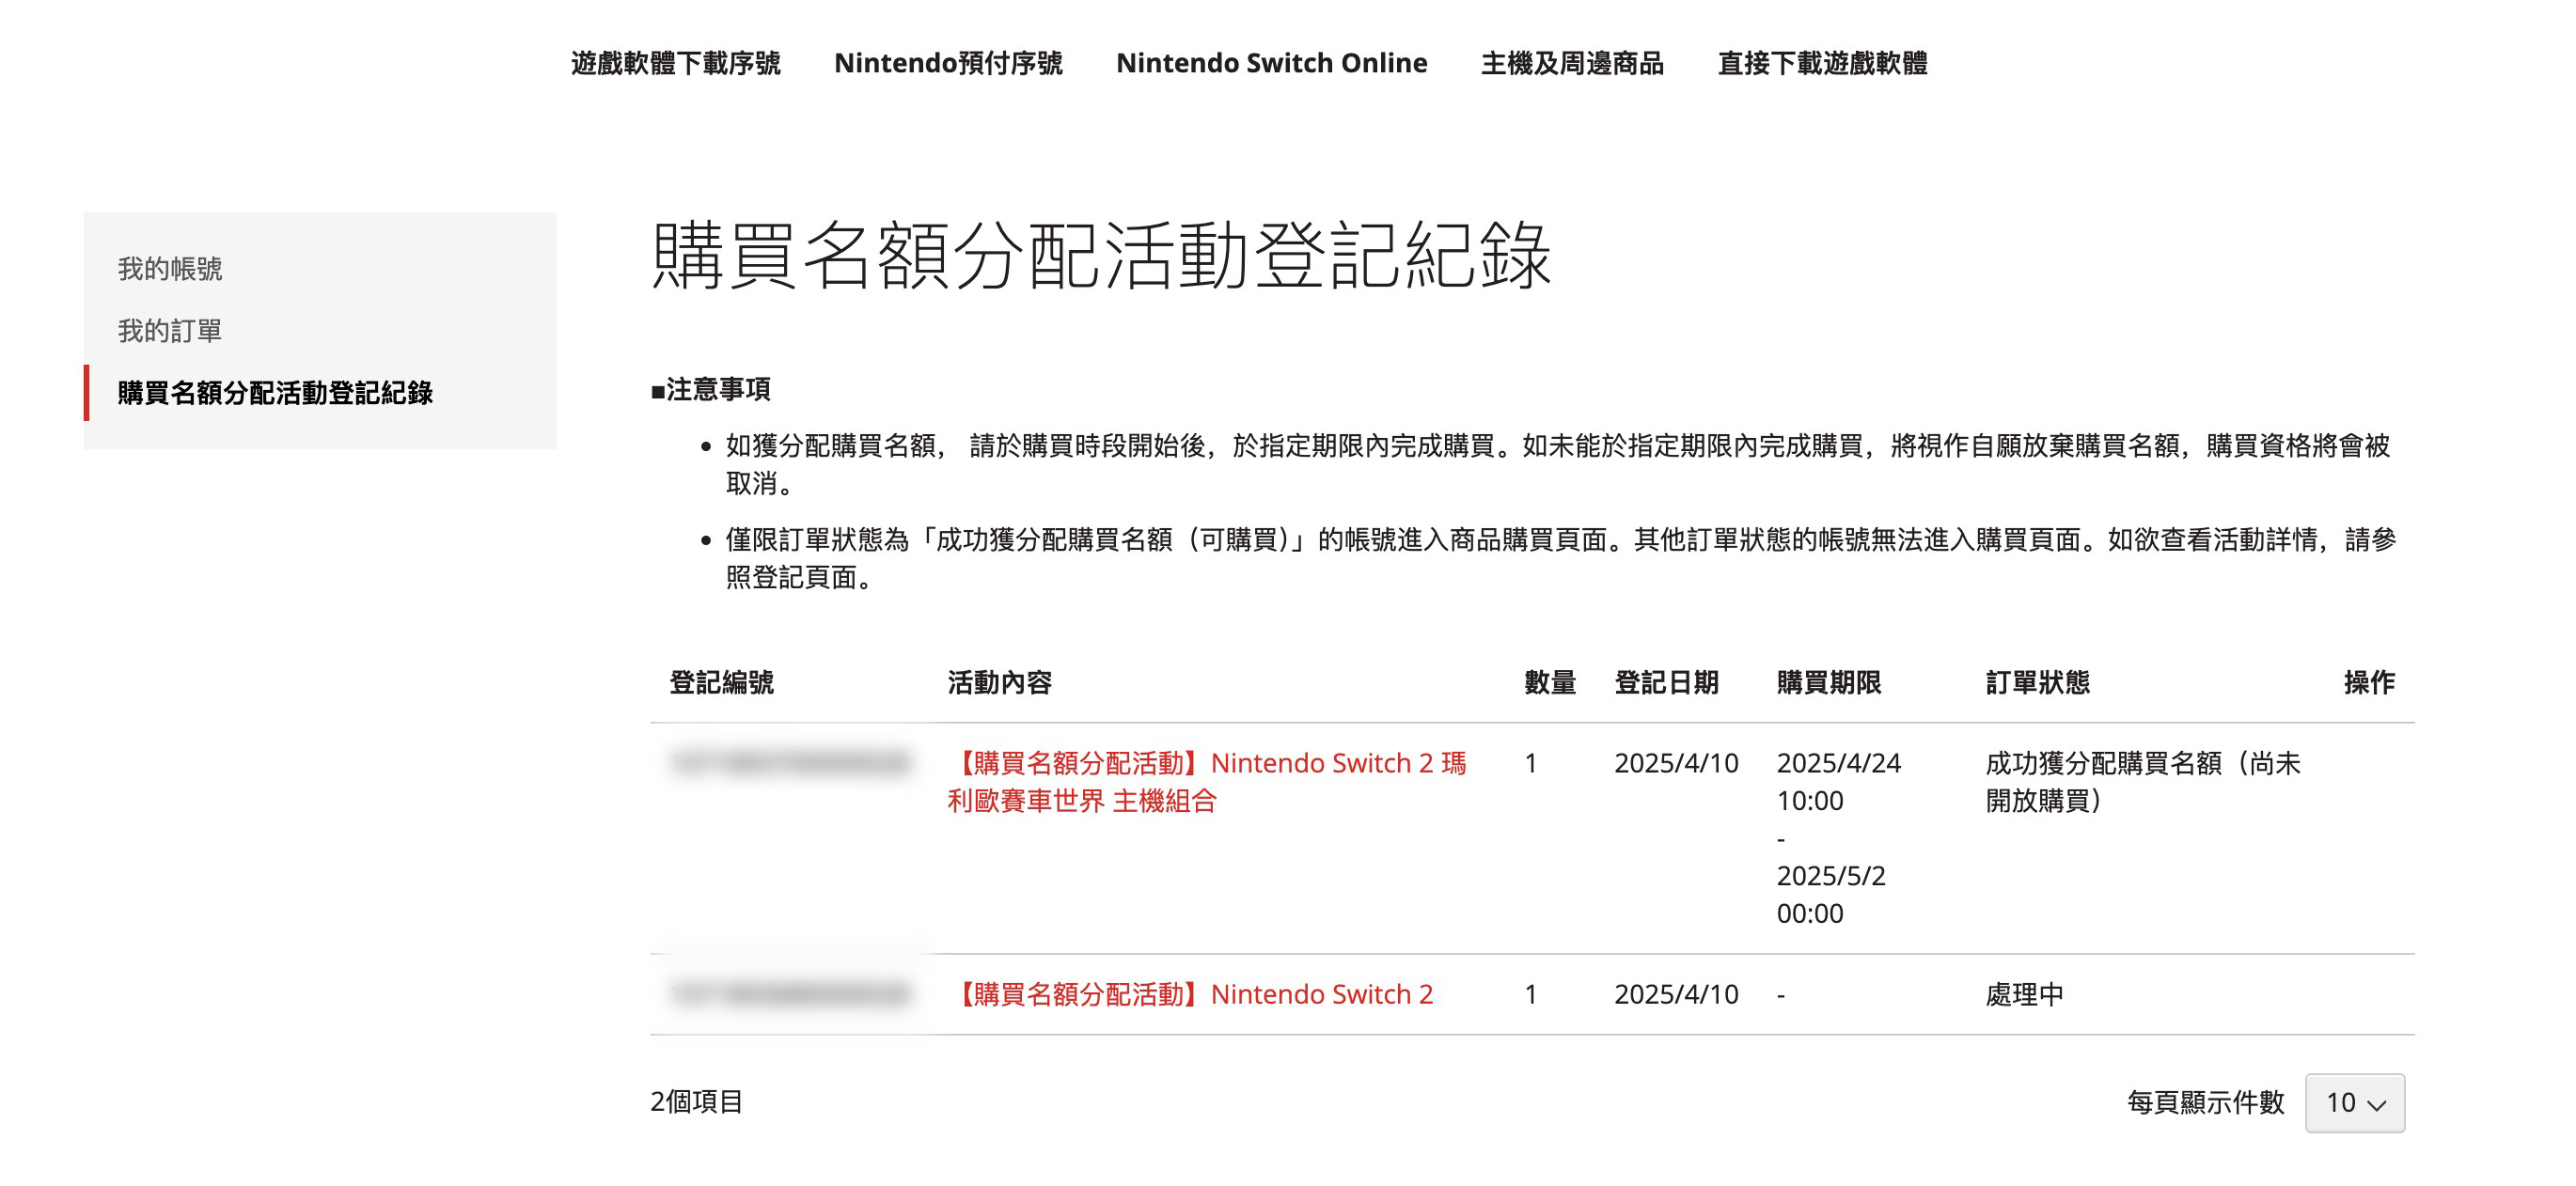This screenshot has height=1186, width=2576.
Task: Open 我的訂單 in sidebar
Action: tap(170, 330)
